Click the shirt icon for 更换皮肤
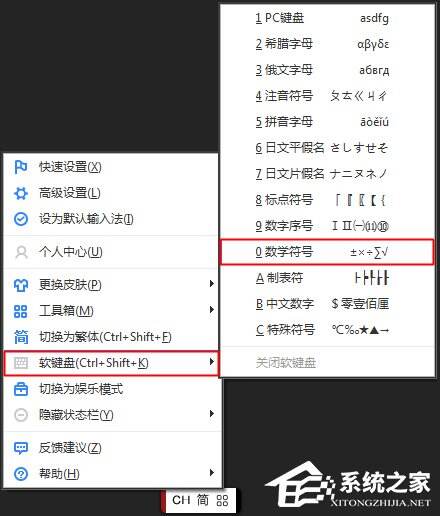The height and width of the screenshot is (516, 440). (21, 285)
